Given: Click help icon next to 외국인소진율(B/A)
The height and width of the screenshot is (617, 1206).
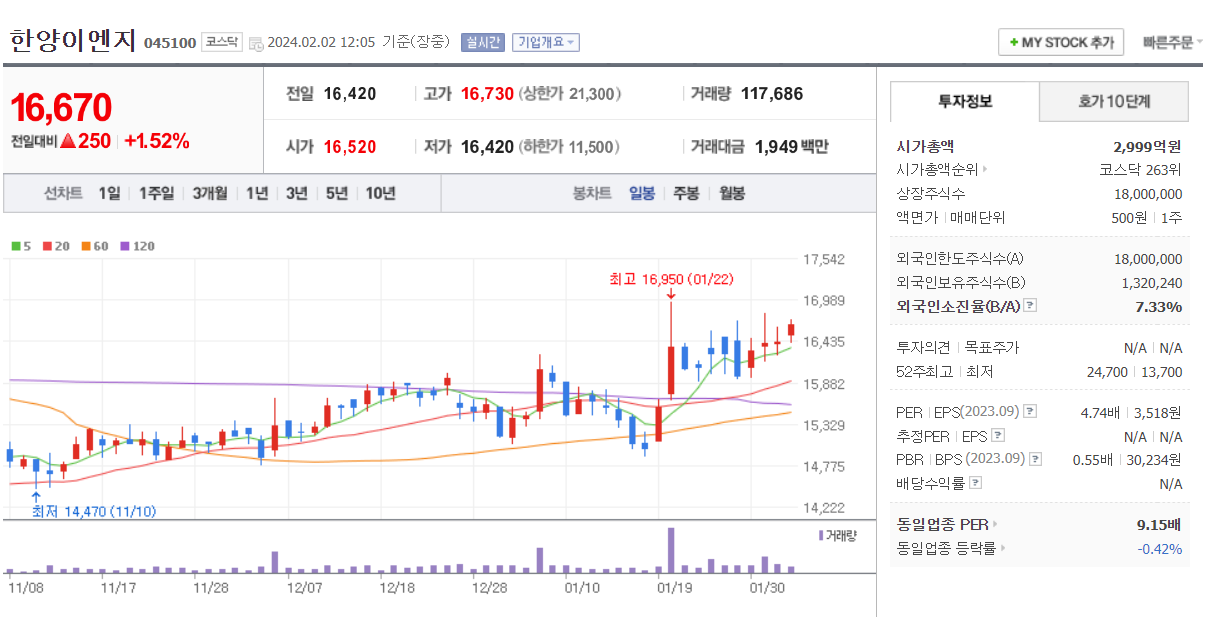Looking at the screenshot, I should (x=1030, y=306).
